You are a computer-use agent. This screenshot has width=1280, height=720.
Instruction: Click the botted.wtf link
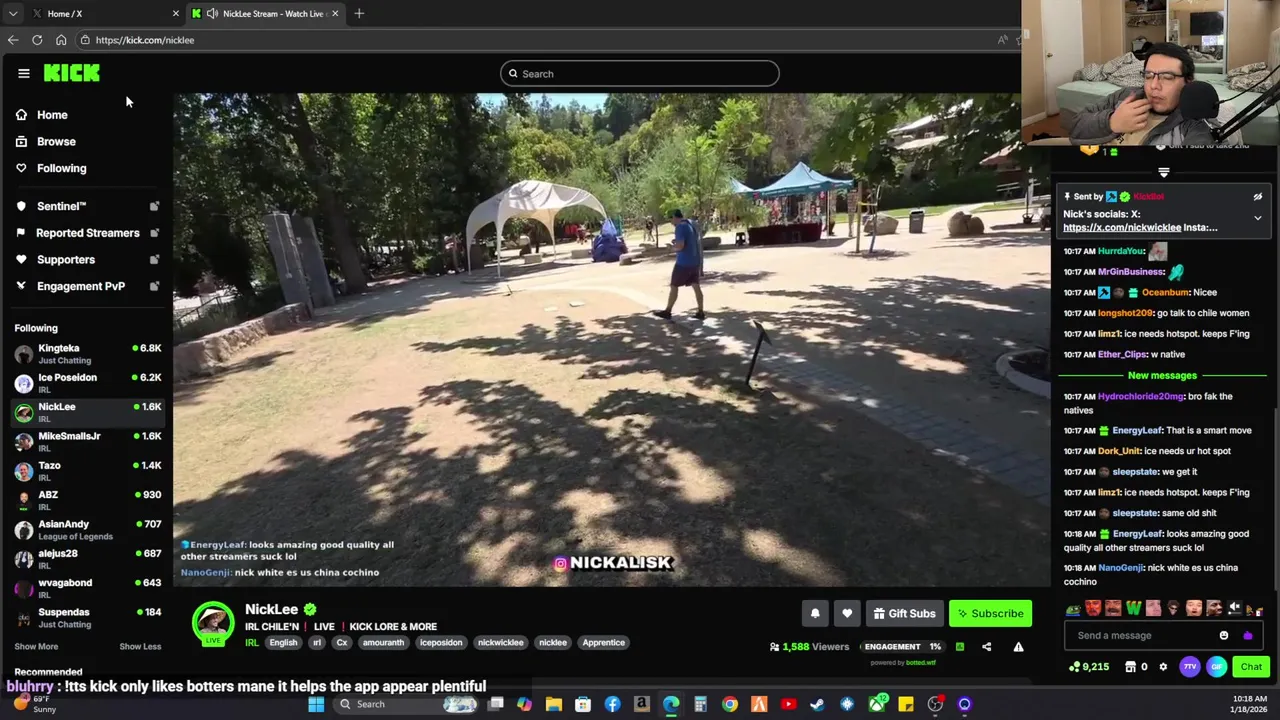click(921, 663)
